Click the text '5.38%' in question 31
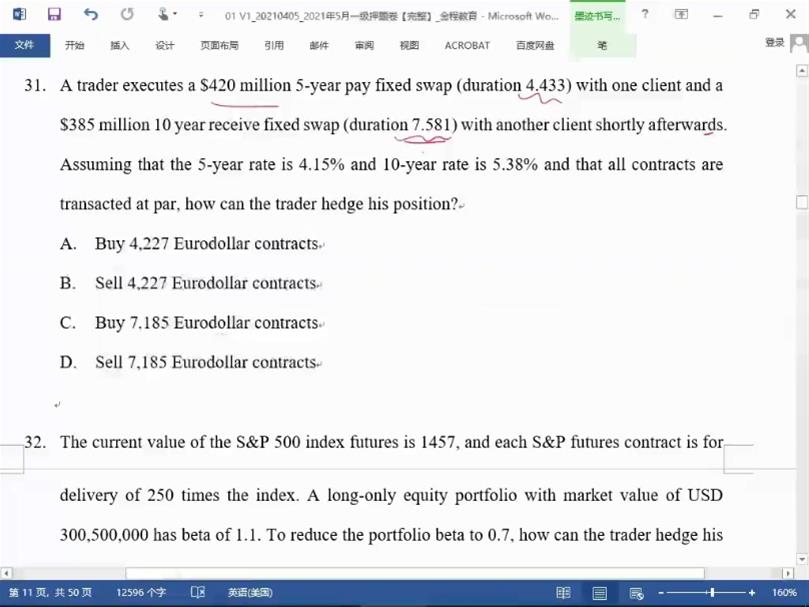 click(515, 165)
